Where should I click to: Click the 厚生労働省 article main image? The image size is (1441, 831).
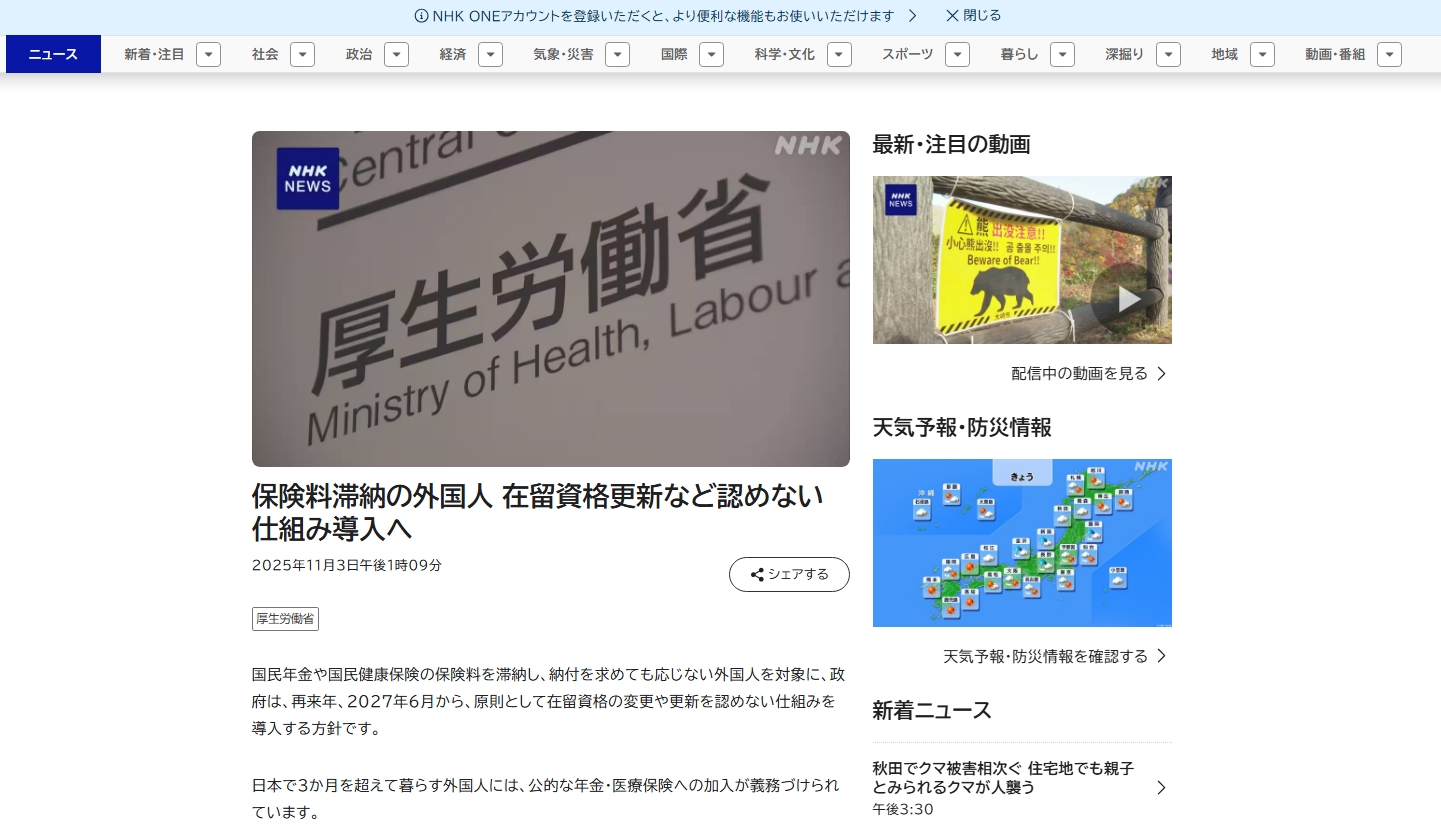click(551, 299)
